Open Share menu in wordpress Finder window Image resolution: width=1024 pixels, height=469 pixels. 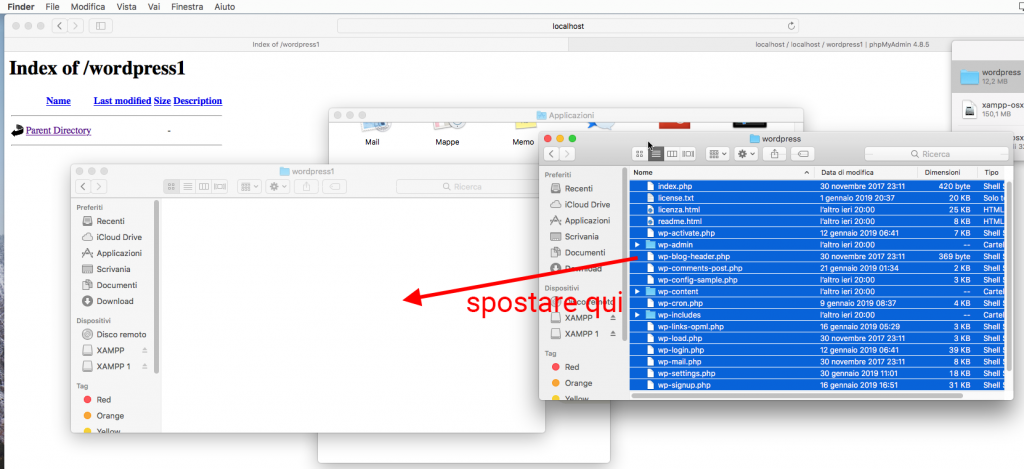775,154
